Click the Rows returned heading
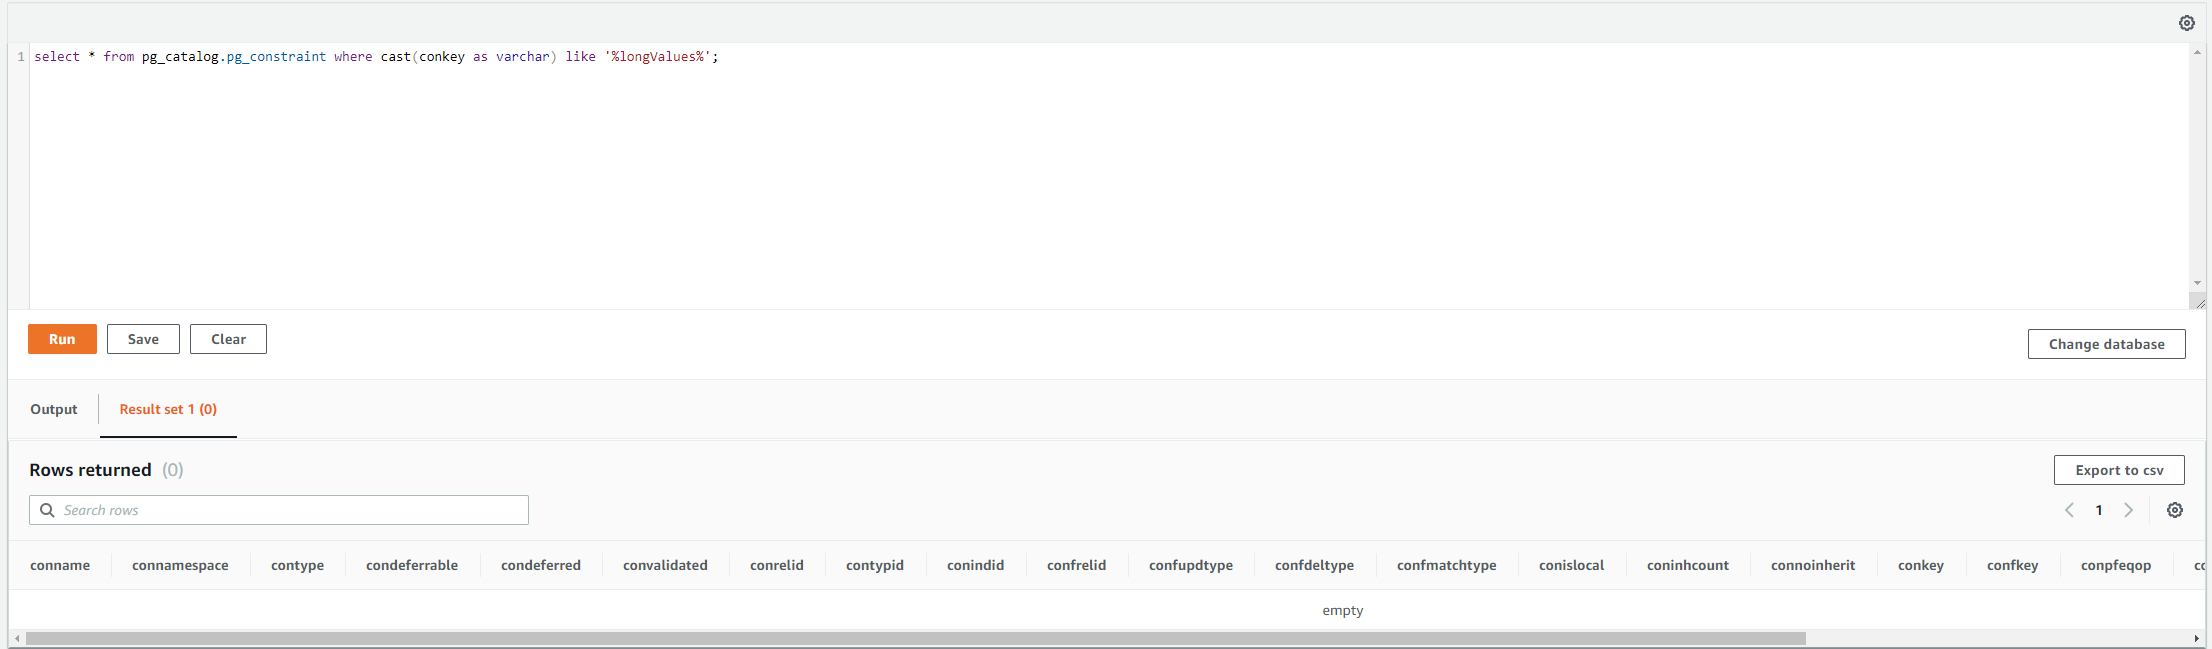This screenshot has height=649, width=2212. coord(90,470)
